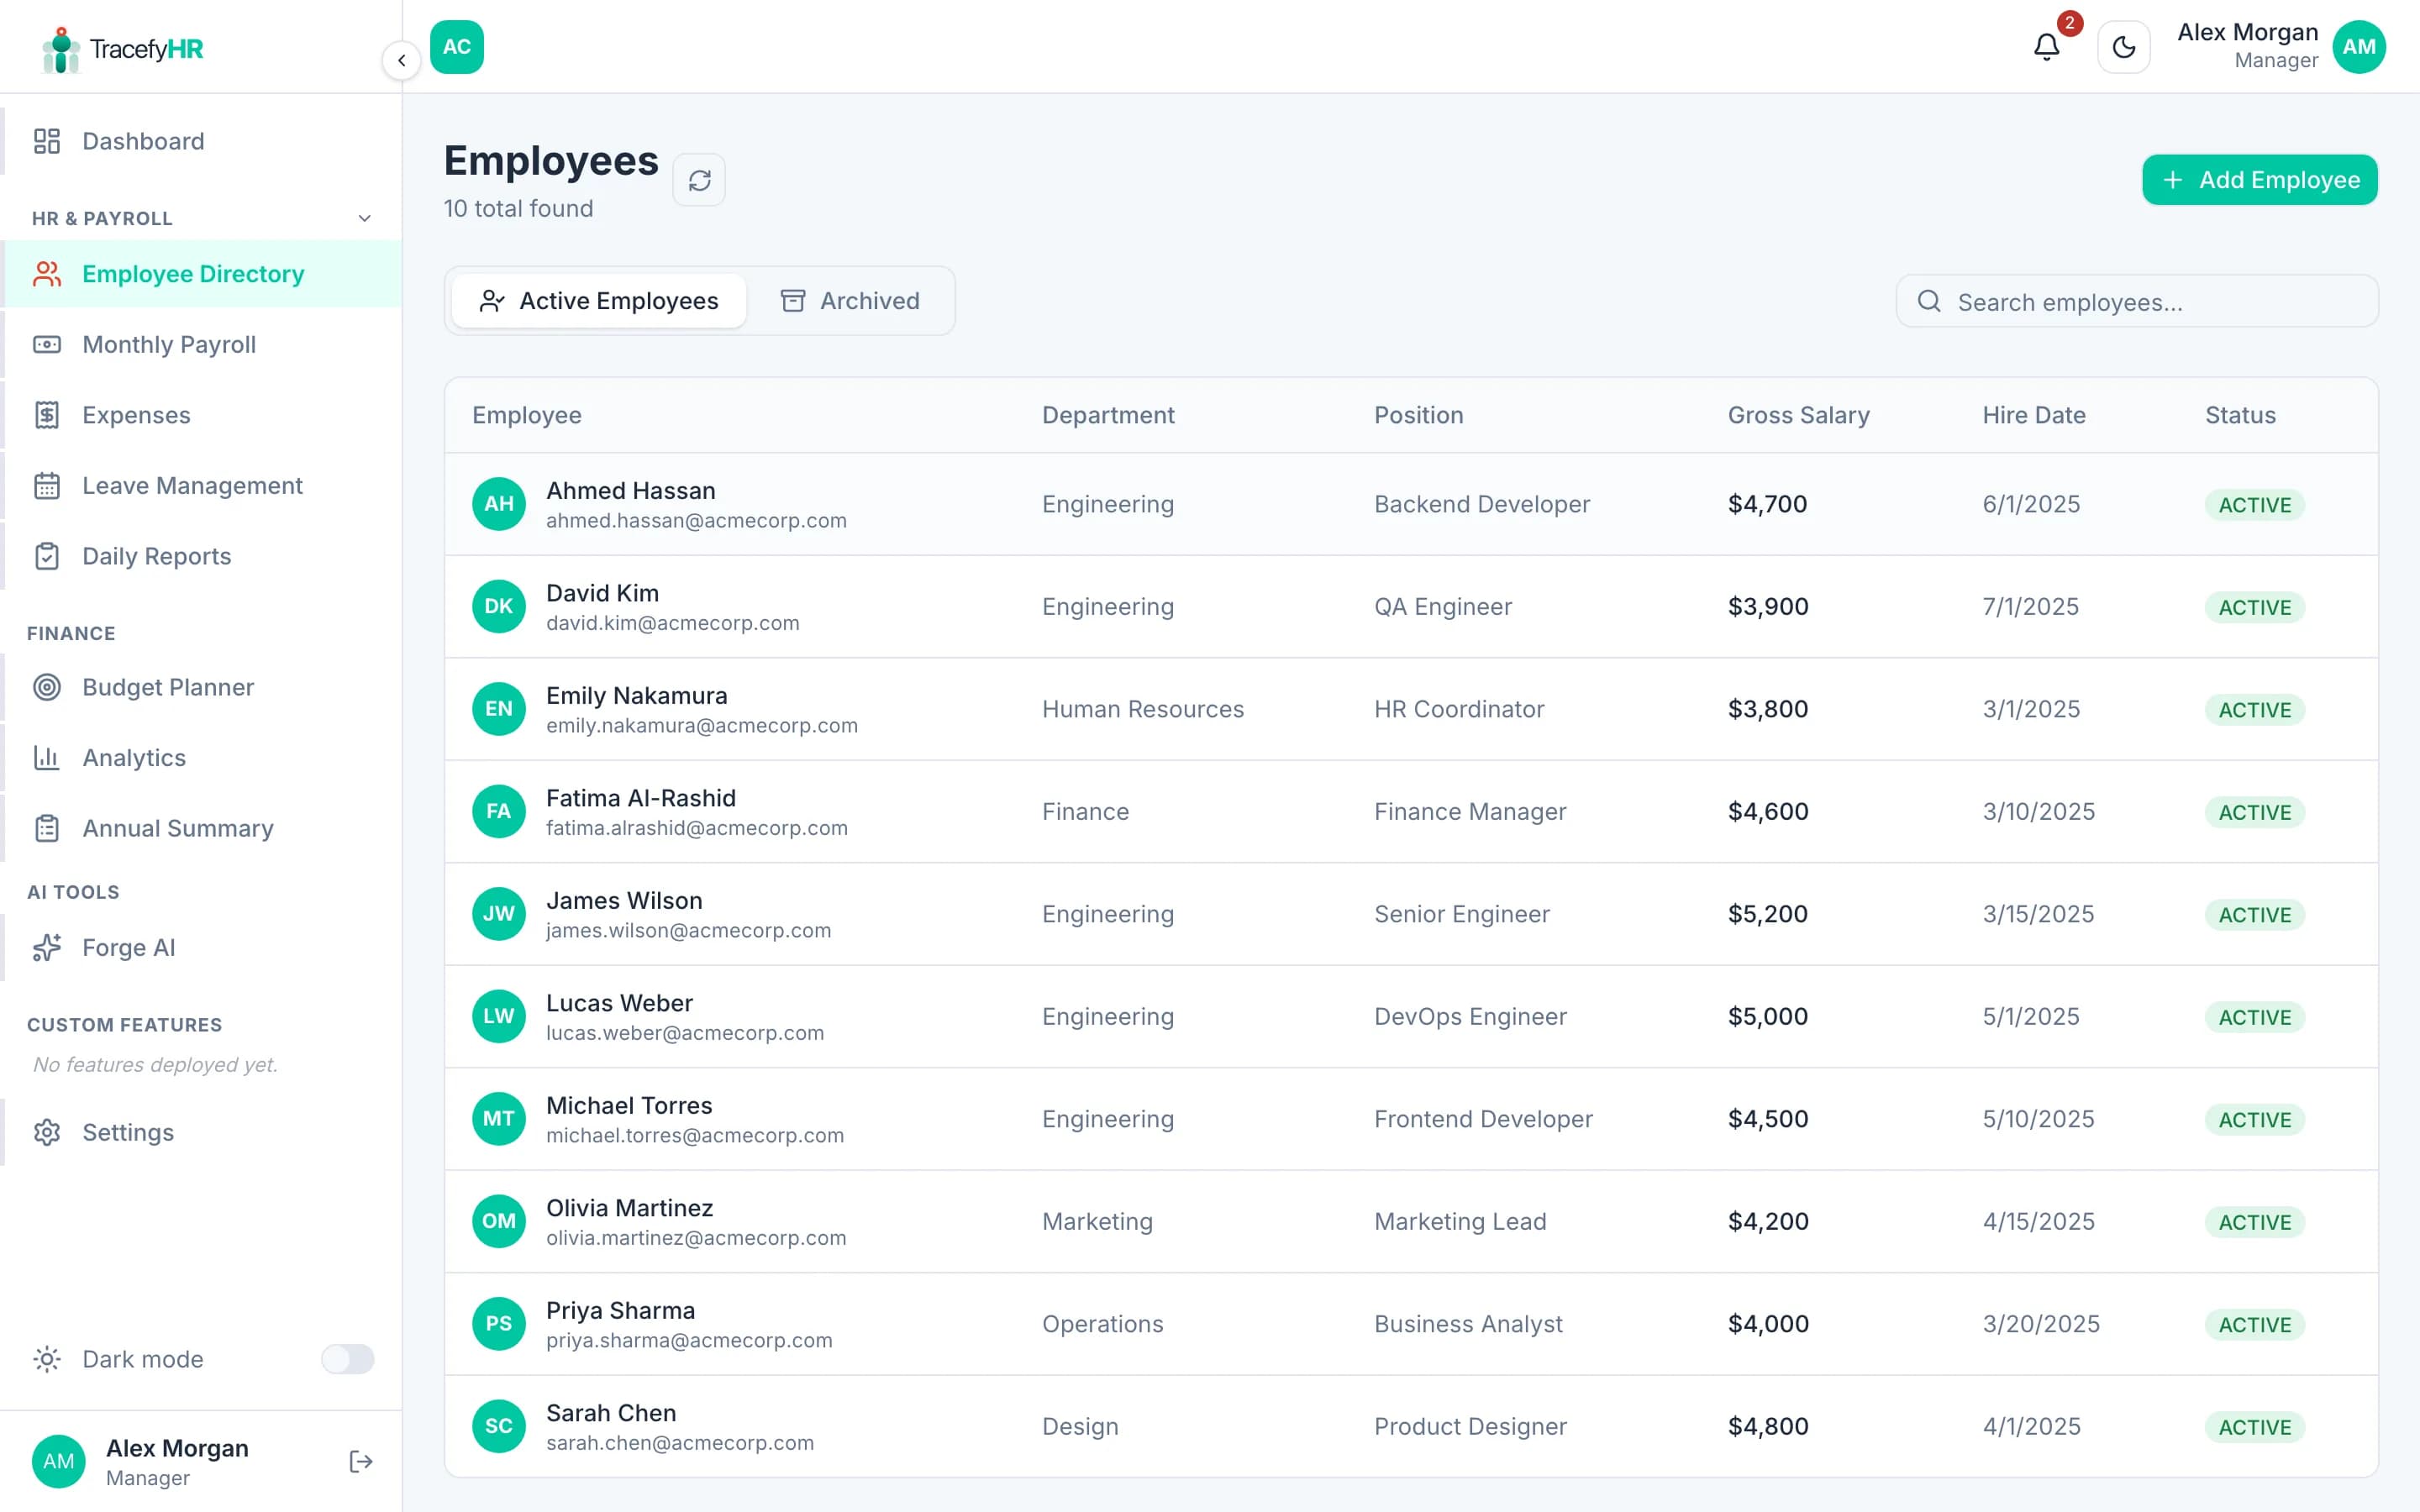Switch the view to Archived employees
The image size is (2420, 1512).
pos(851,300)
